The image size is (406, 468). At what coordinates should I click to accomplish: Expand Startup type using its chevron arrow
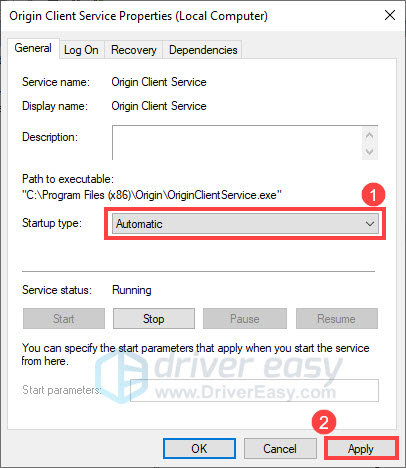370,224
